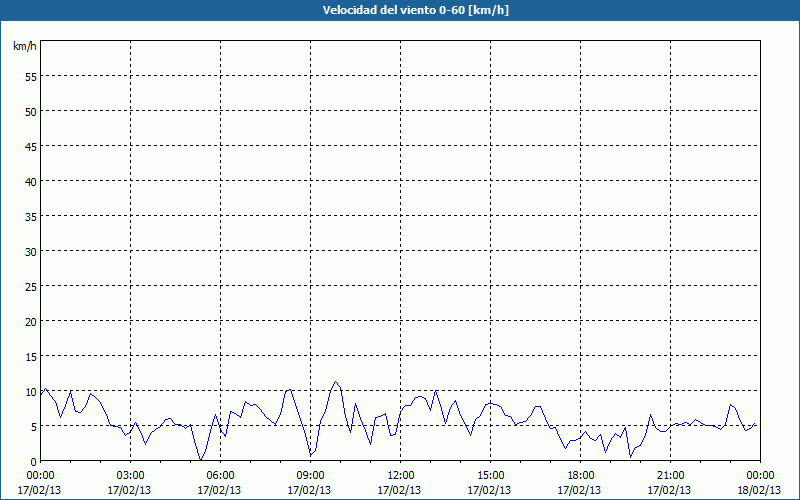Click the 50 y-axis label
The width and height of the screenshot is (800, 500).
pos(31,112)
